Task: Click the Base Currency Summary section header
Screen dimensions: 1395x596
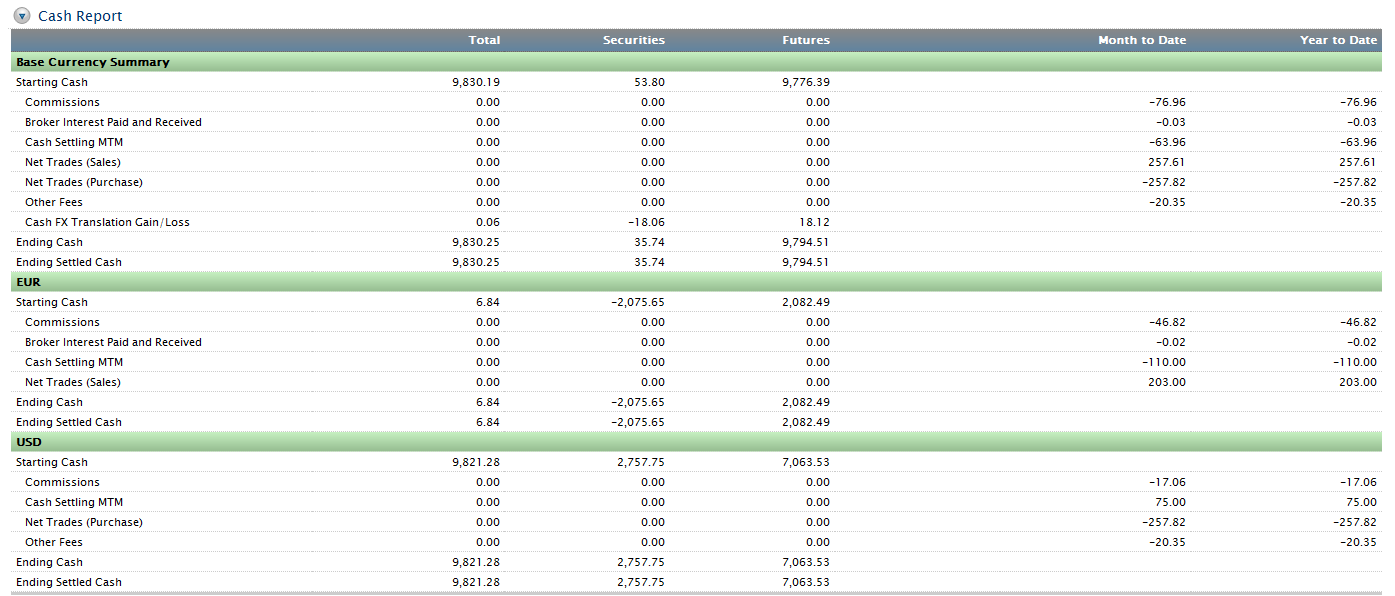Action: [x=93, y=62]
